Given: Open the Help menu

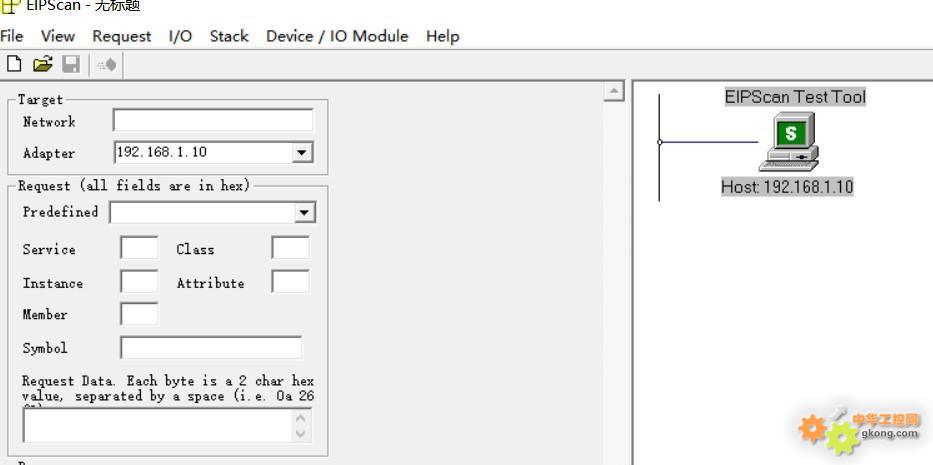Looking at the screenshot, I should (443, 36).
